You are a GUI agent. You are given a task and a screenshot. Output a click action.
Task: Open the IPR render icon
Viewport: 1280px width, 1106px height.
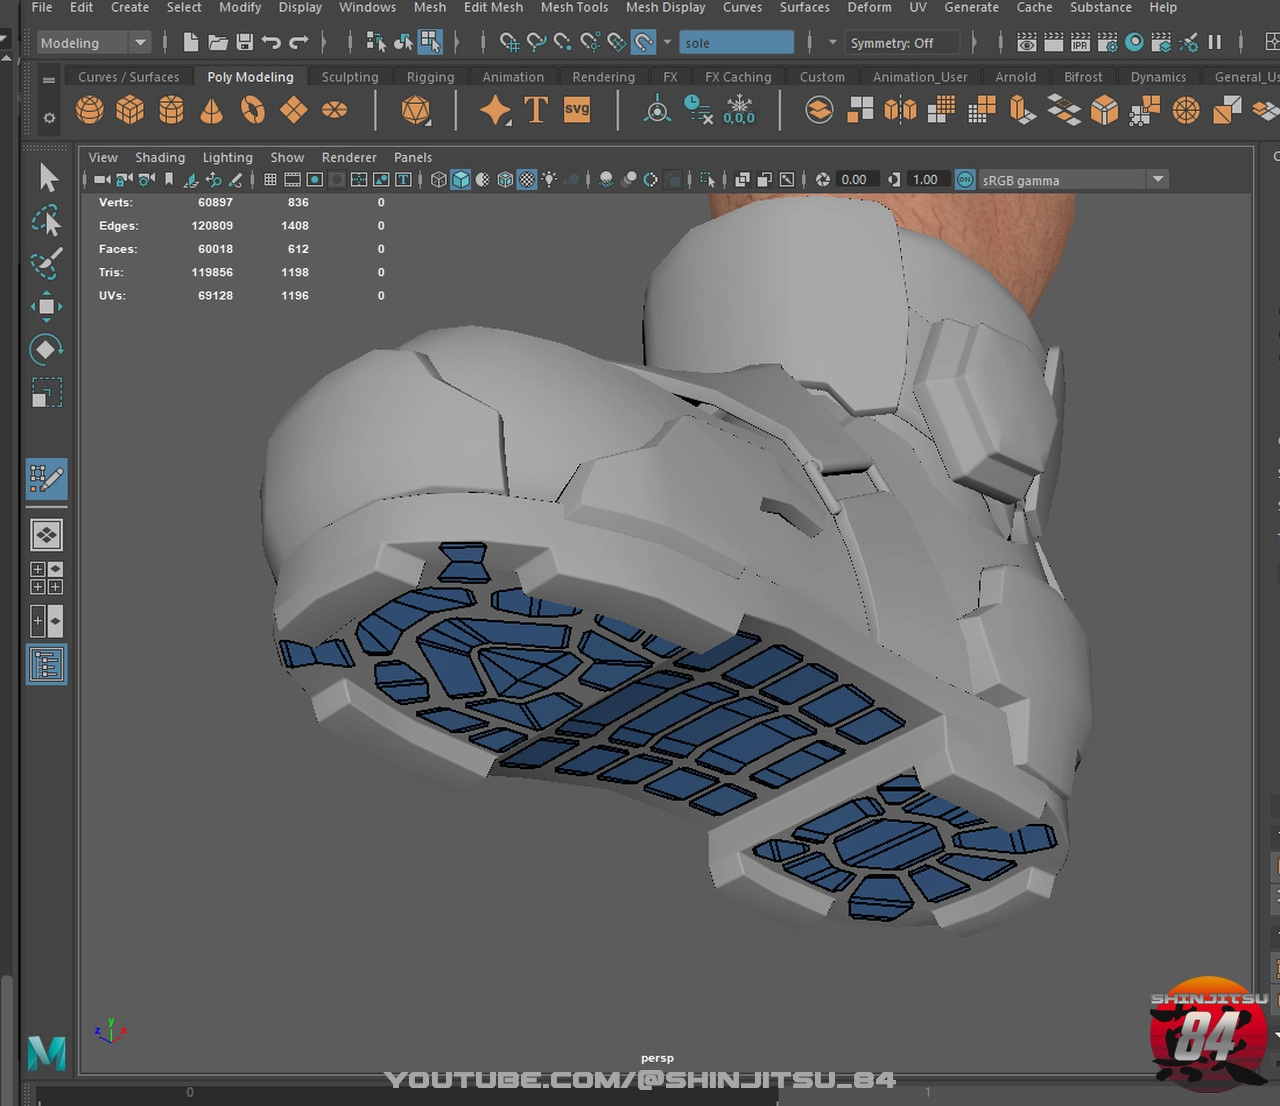point(1080,43)
